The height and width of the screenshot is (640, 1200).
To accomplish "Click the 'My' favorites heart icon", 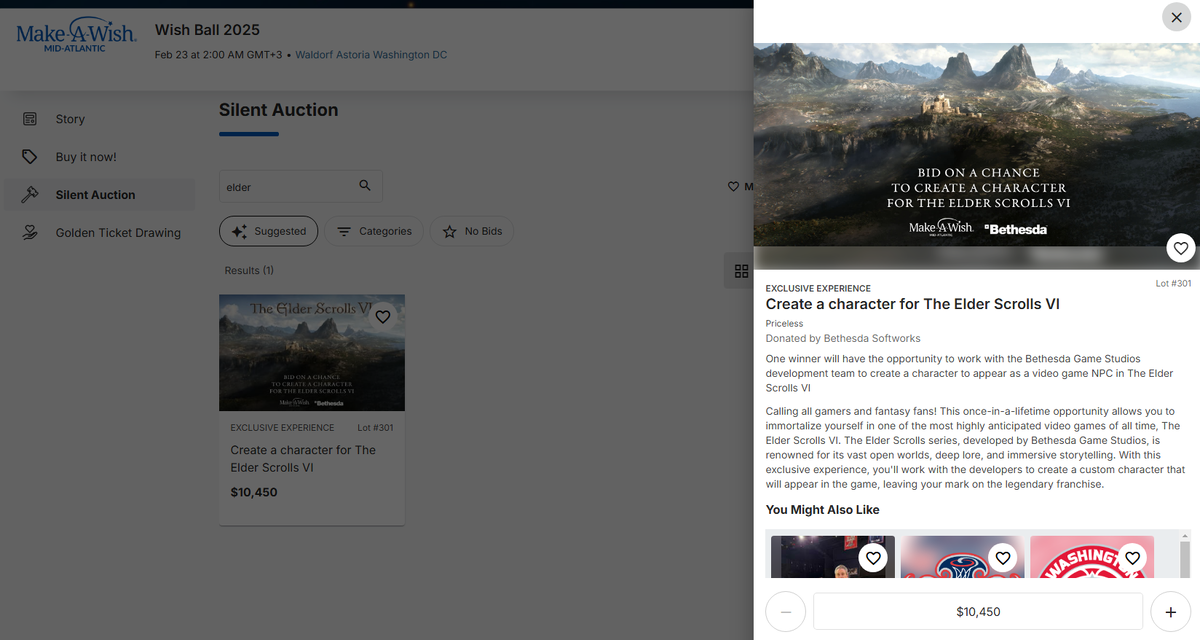I will point(733,187).
